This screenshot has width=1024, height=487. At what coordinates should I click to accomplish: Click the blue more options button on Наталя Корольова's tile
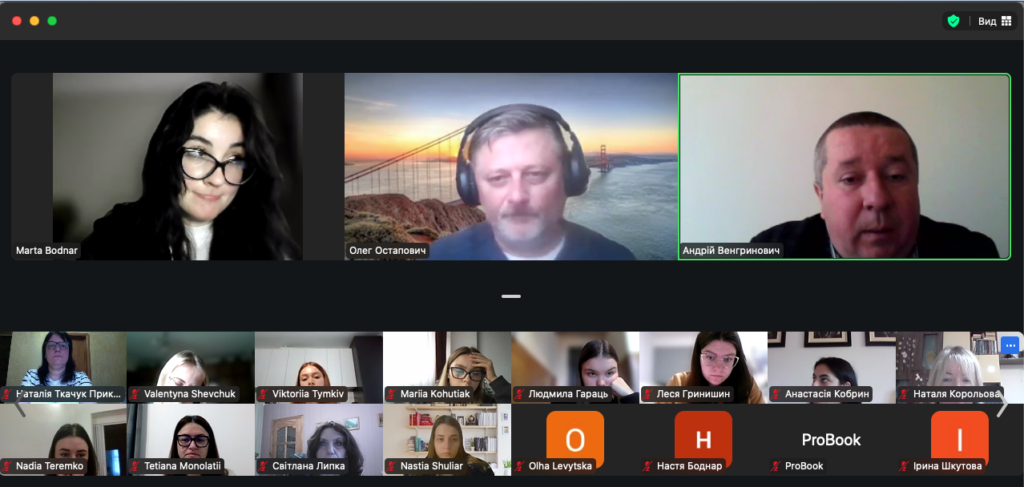coord(1009,345)
